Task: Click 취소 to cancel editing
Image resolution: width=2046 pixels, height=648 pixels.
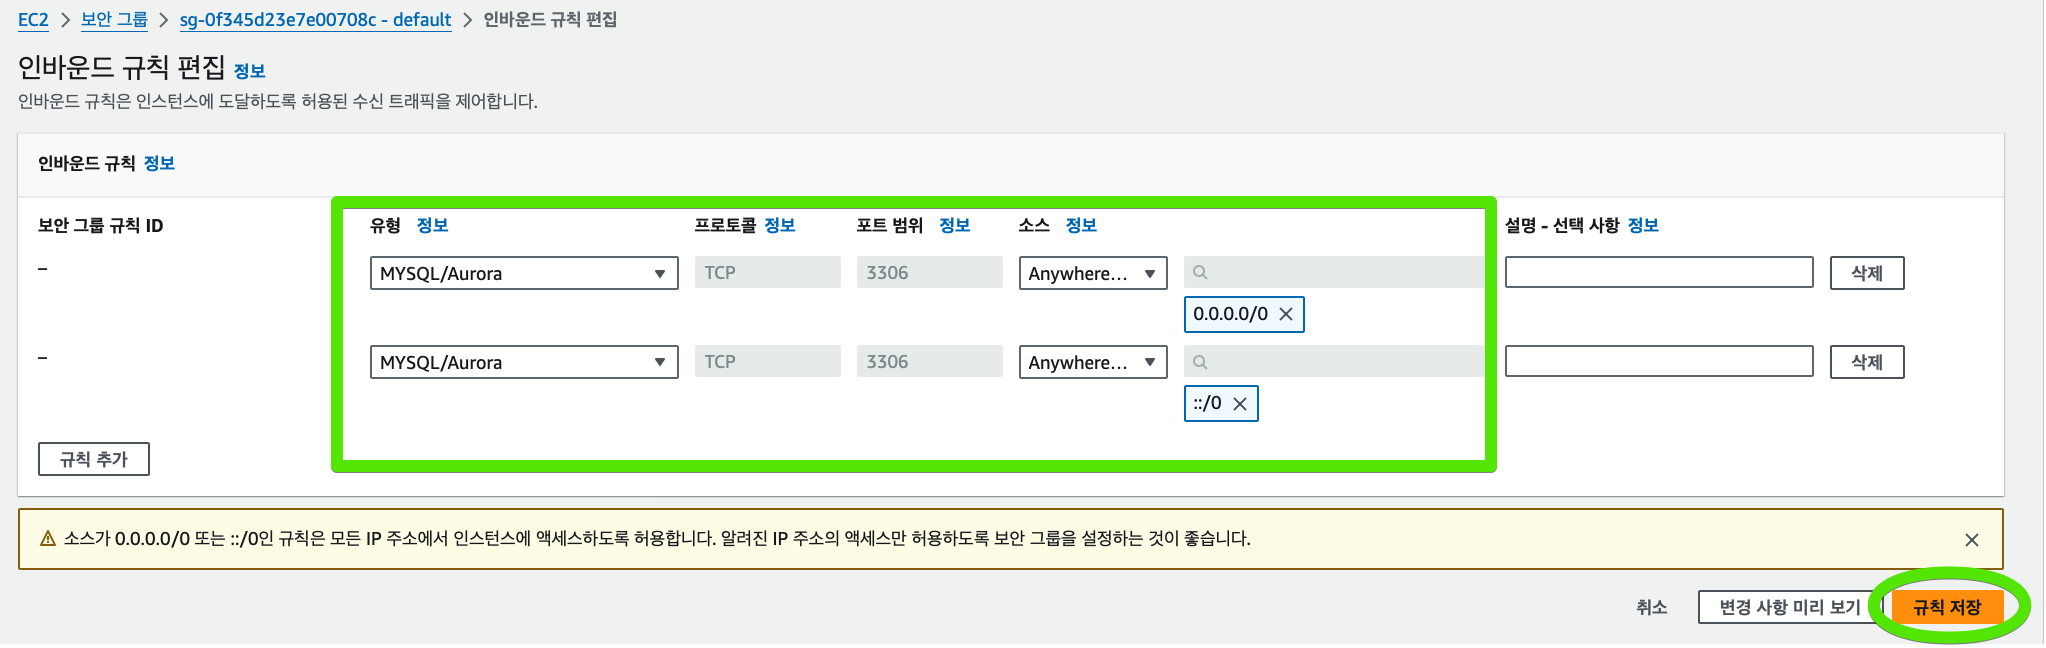Action: [1651, 607]
